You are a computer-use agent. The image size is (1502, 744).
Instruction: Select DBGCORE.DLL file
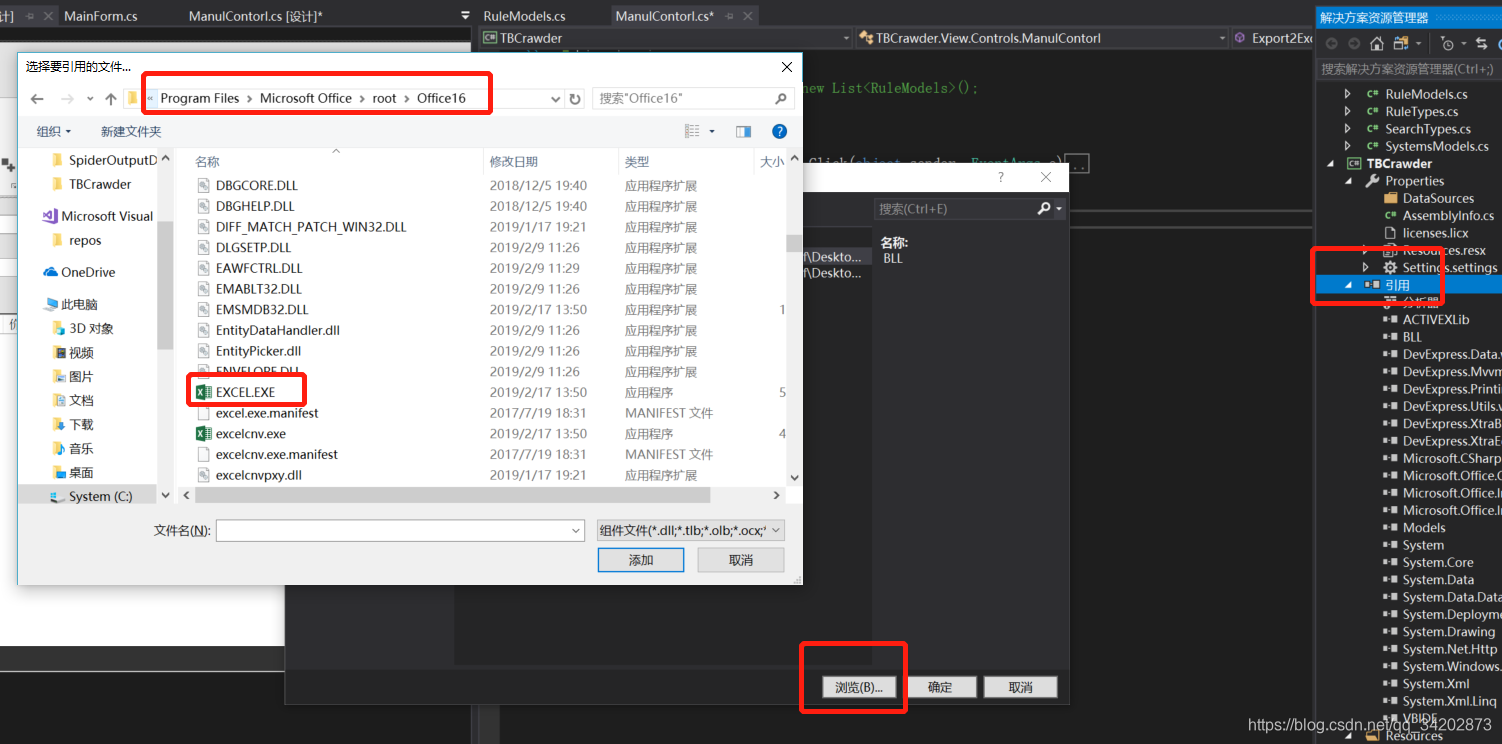coord(247,185)
